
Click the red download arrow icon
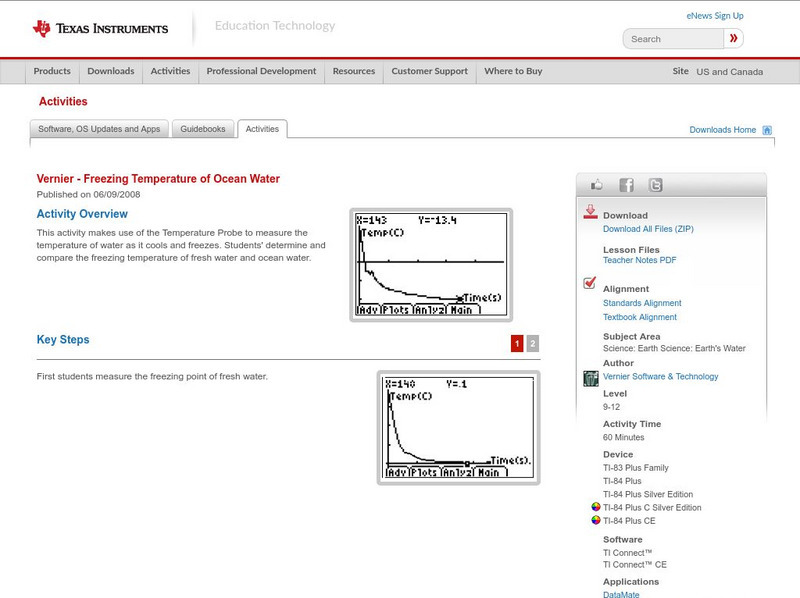(590, 212)
